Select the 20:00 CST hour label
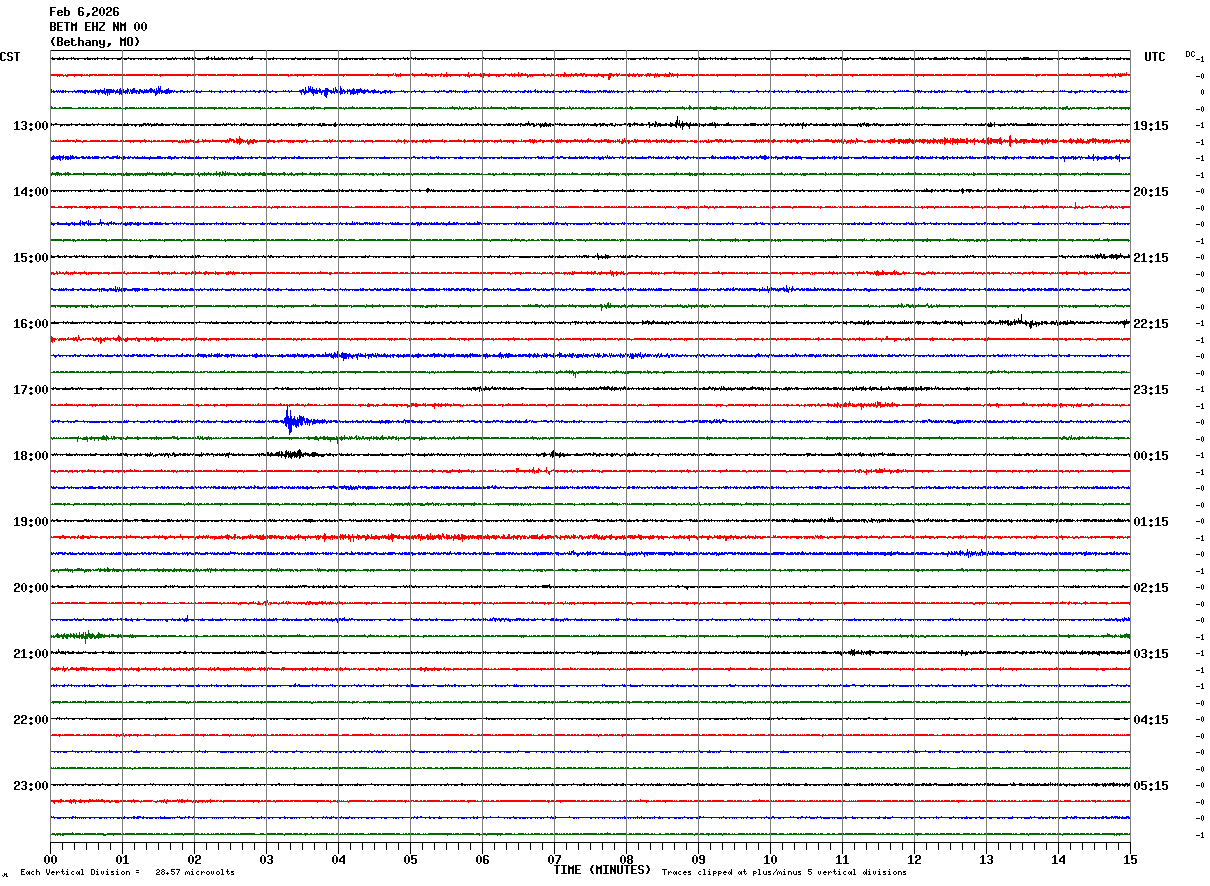This screenshot has height=886, width=1210. click(31, 587)
